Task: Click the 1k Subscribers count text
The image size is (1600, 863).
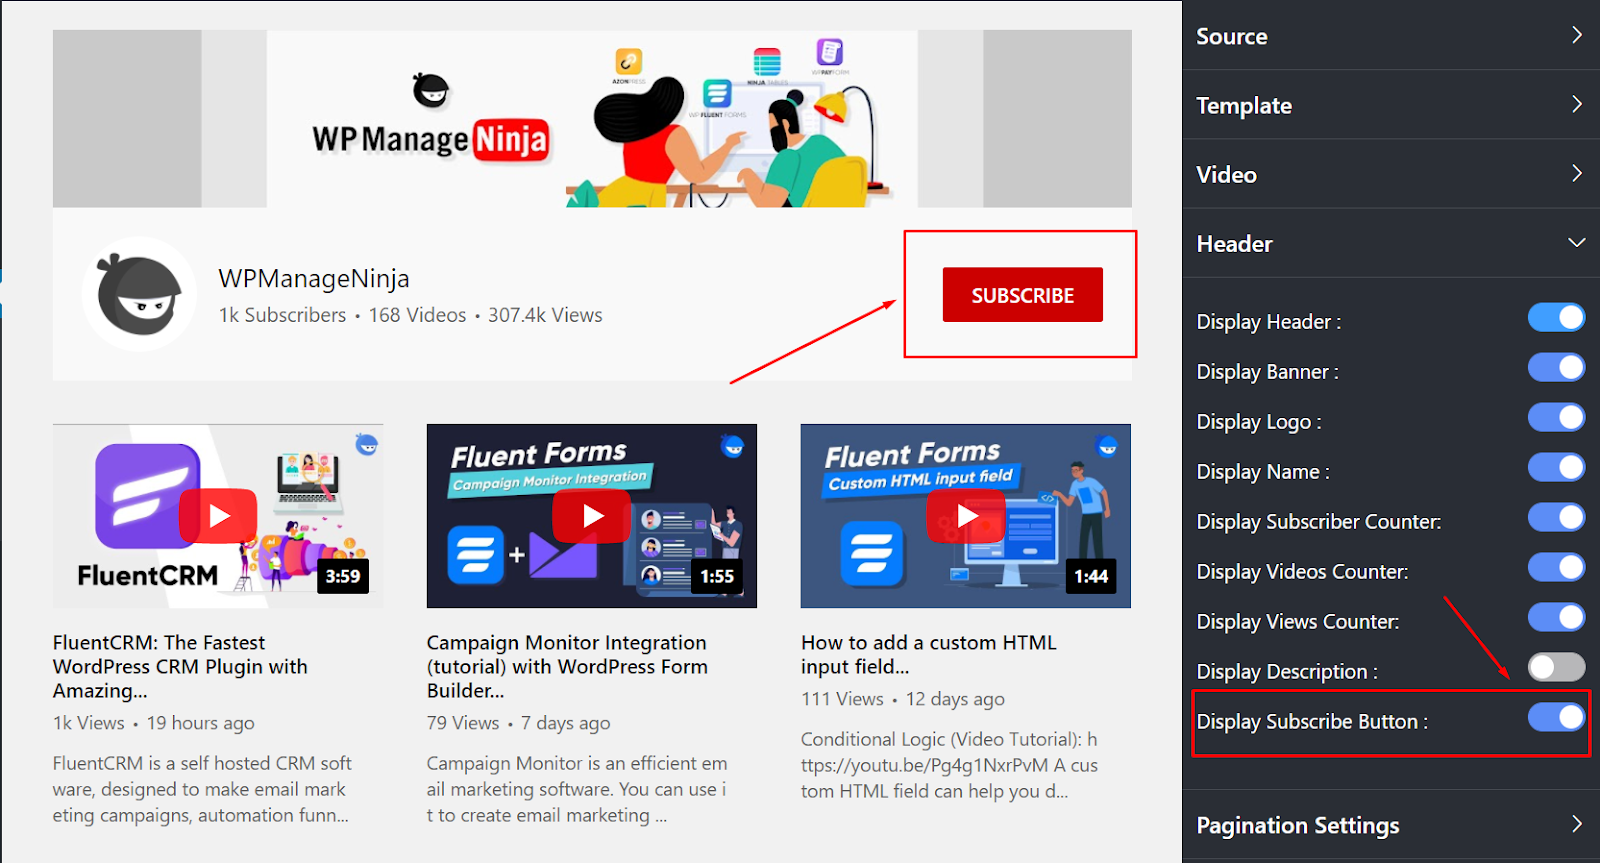Action: [282, 315]
